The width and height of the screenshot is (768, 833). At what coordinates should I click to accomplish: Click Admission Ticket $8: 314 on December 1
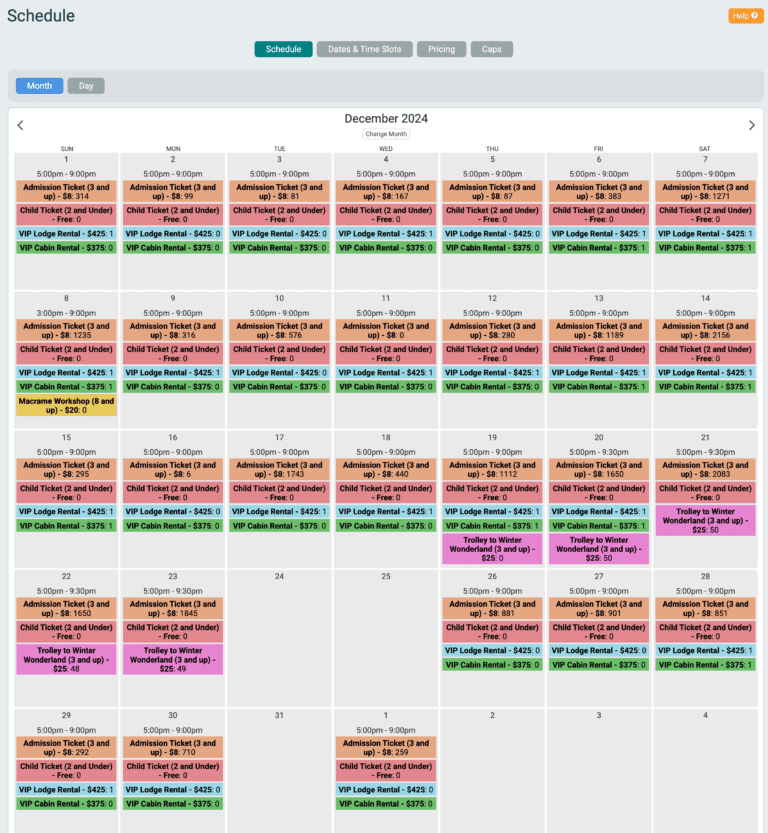[66, 192]
